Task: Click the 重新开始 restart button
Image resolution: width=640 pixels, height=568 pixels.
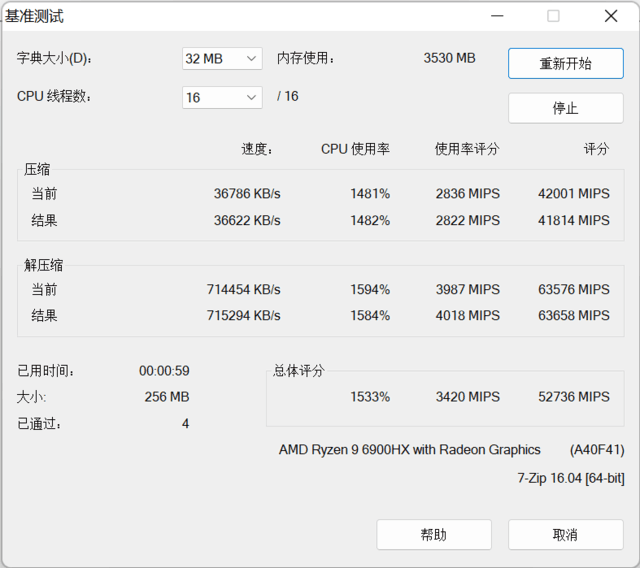Action: [565, 63]
